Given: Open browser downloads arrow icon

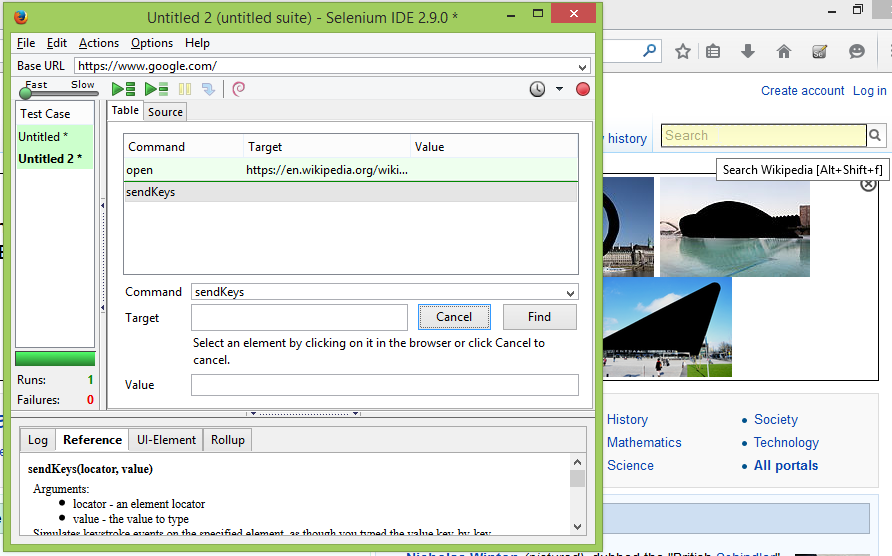Looking at the screenshot, I should (x=748, y=52).
